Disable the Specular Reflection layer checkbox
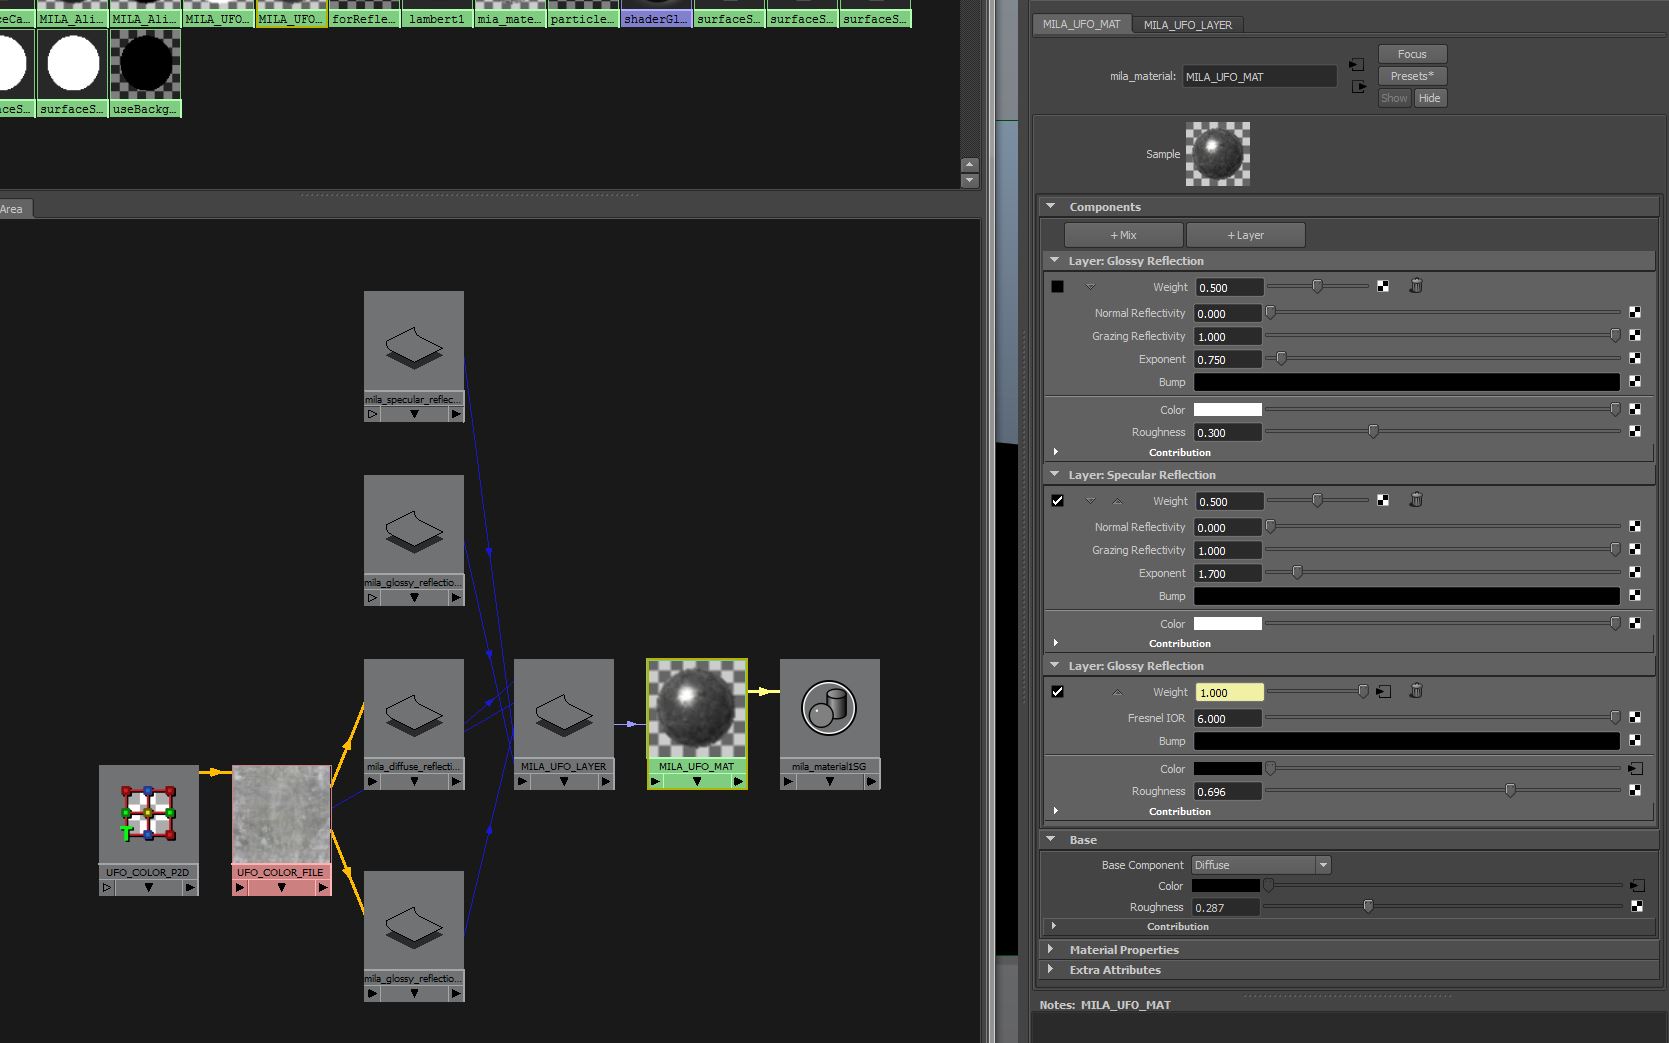 tap(1057, 501)
